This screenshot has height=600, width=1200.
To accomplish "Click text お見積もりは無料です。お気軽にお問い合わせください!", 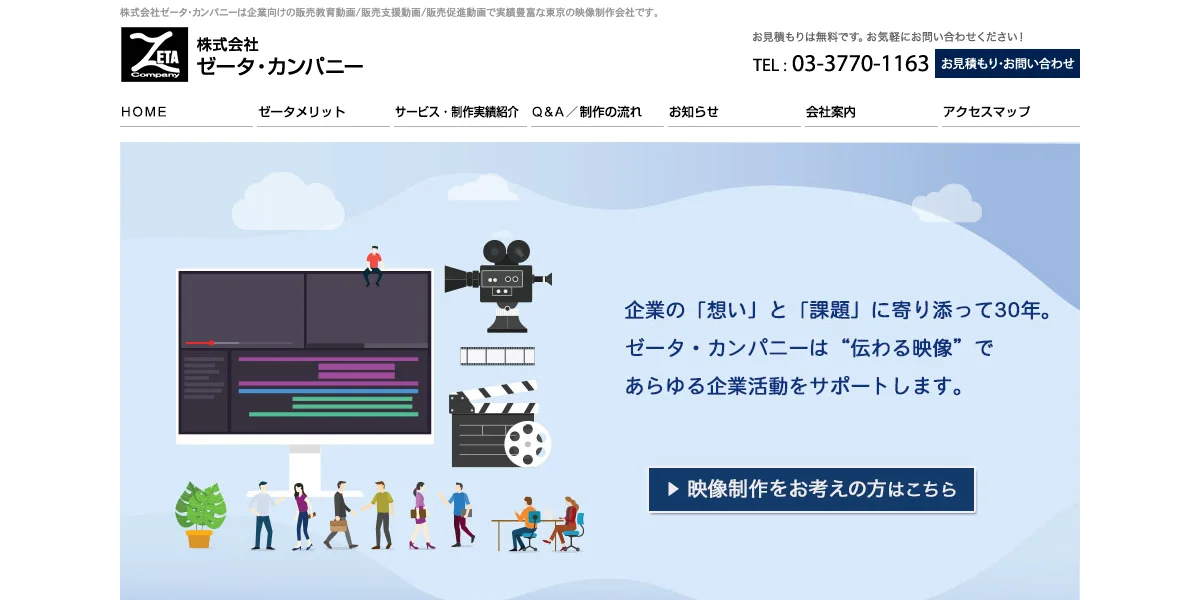I will pos(888,37).
